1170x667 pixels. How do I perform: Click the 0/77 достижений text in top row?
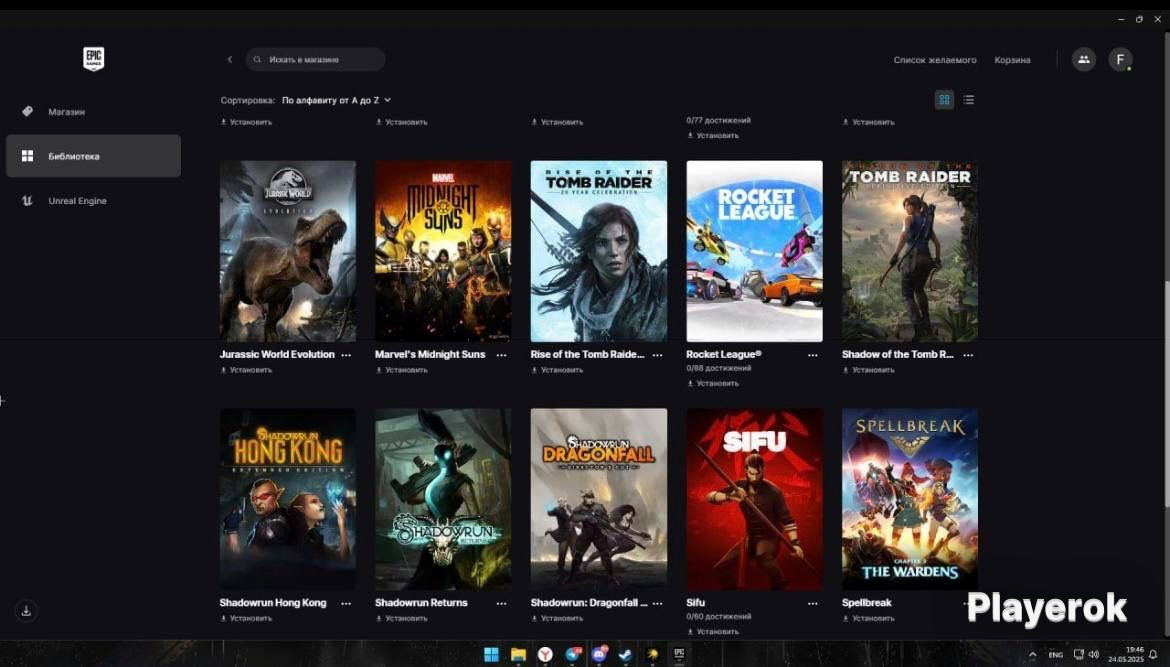pyautogui.click(x=719, y=120)
